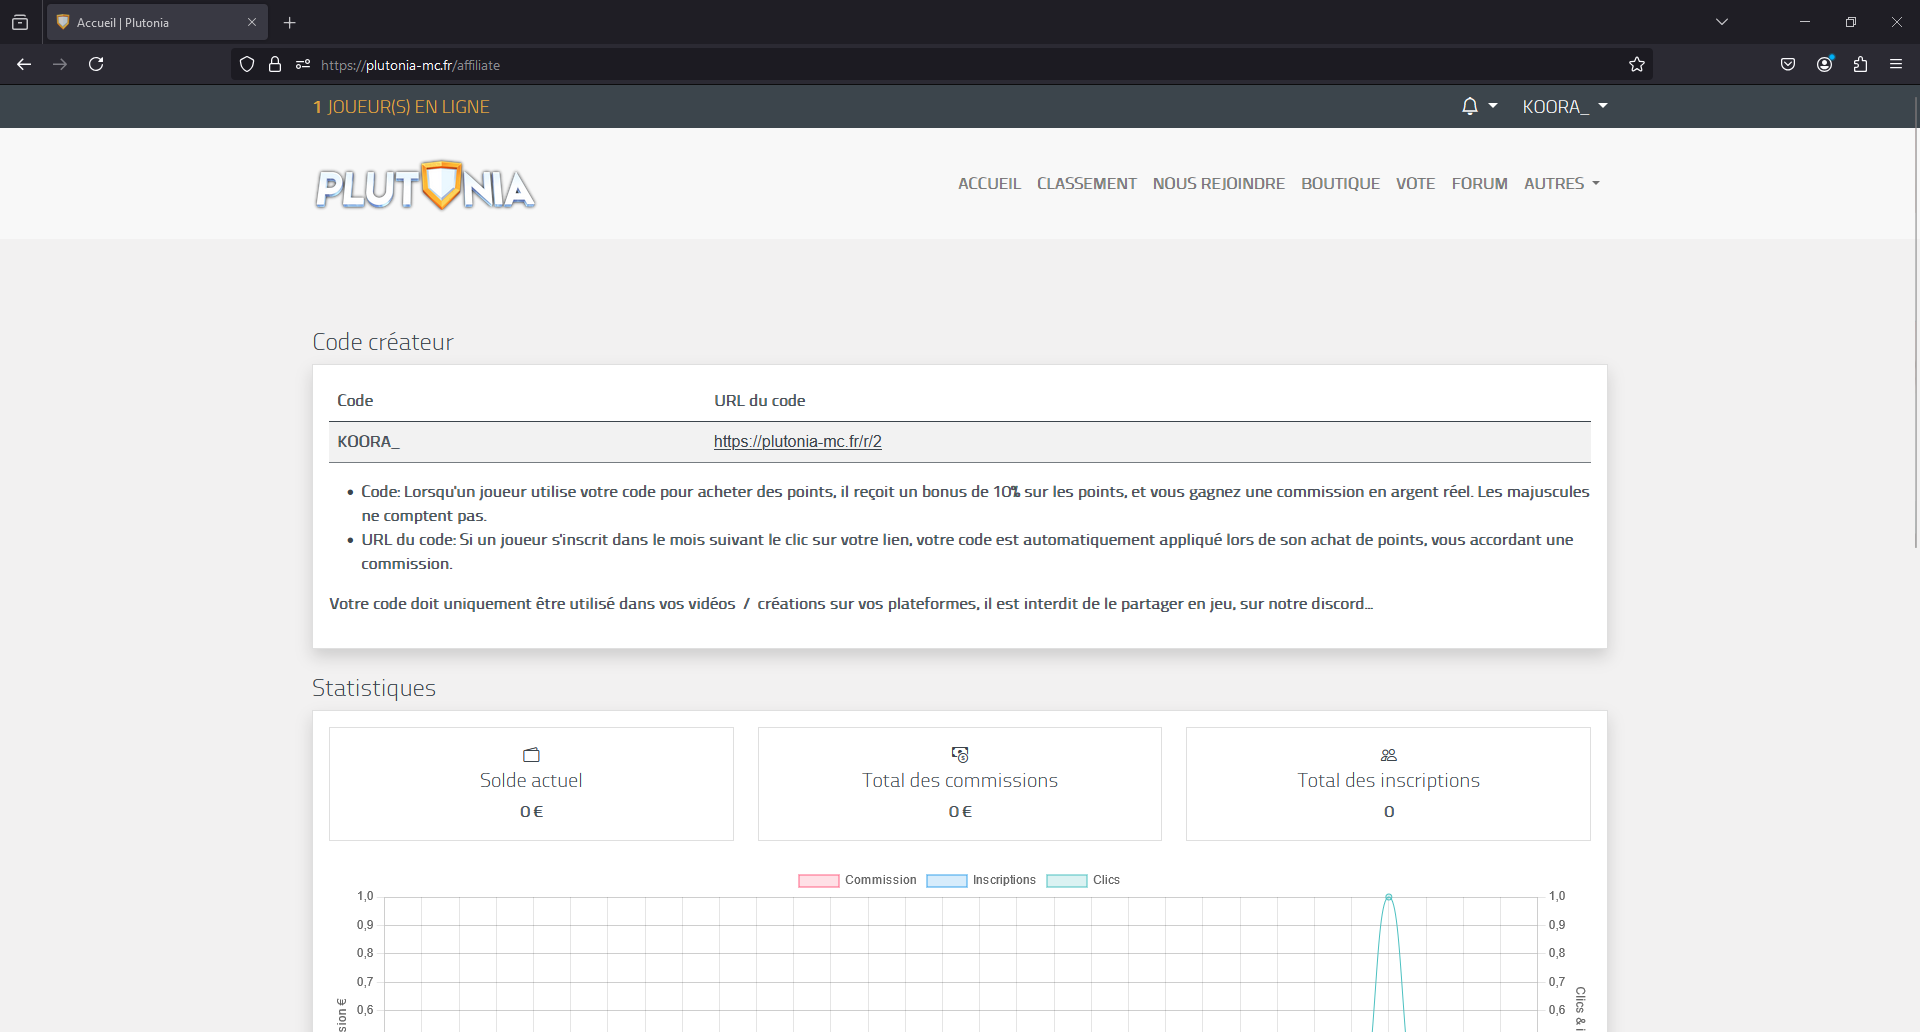
Task: Click the browser forward arrow
Action: [x=60, y=64]
